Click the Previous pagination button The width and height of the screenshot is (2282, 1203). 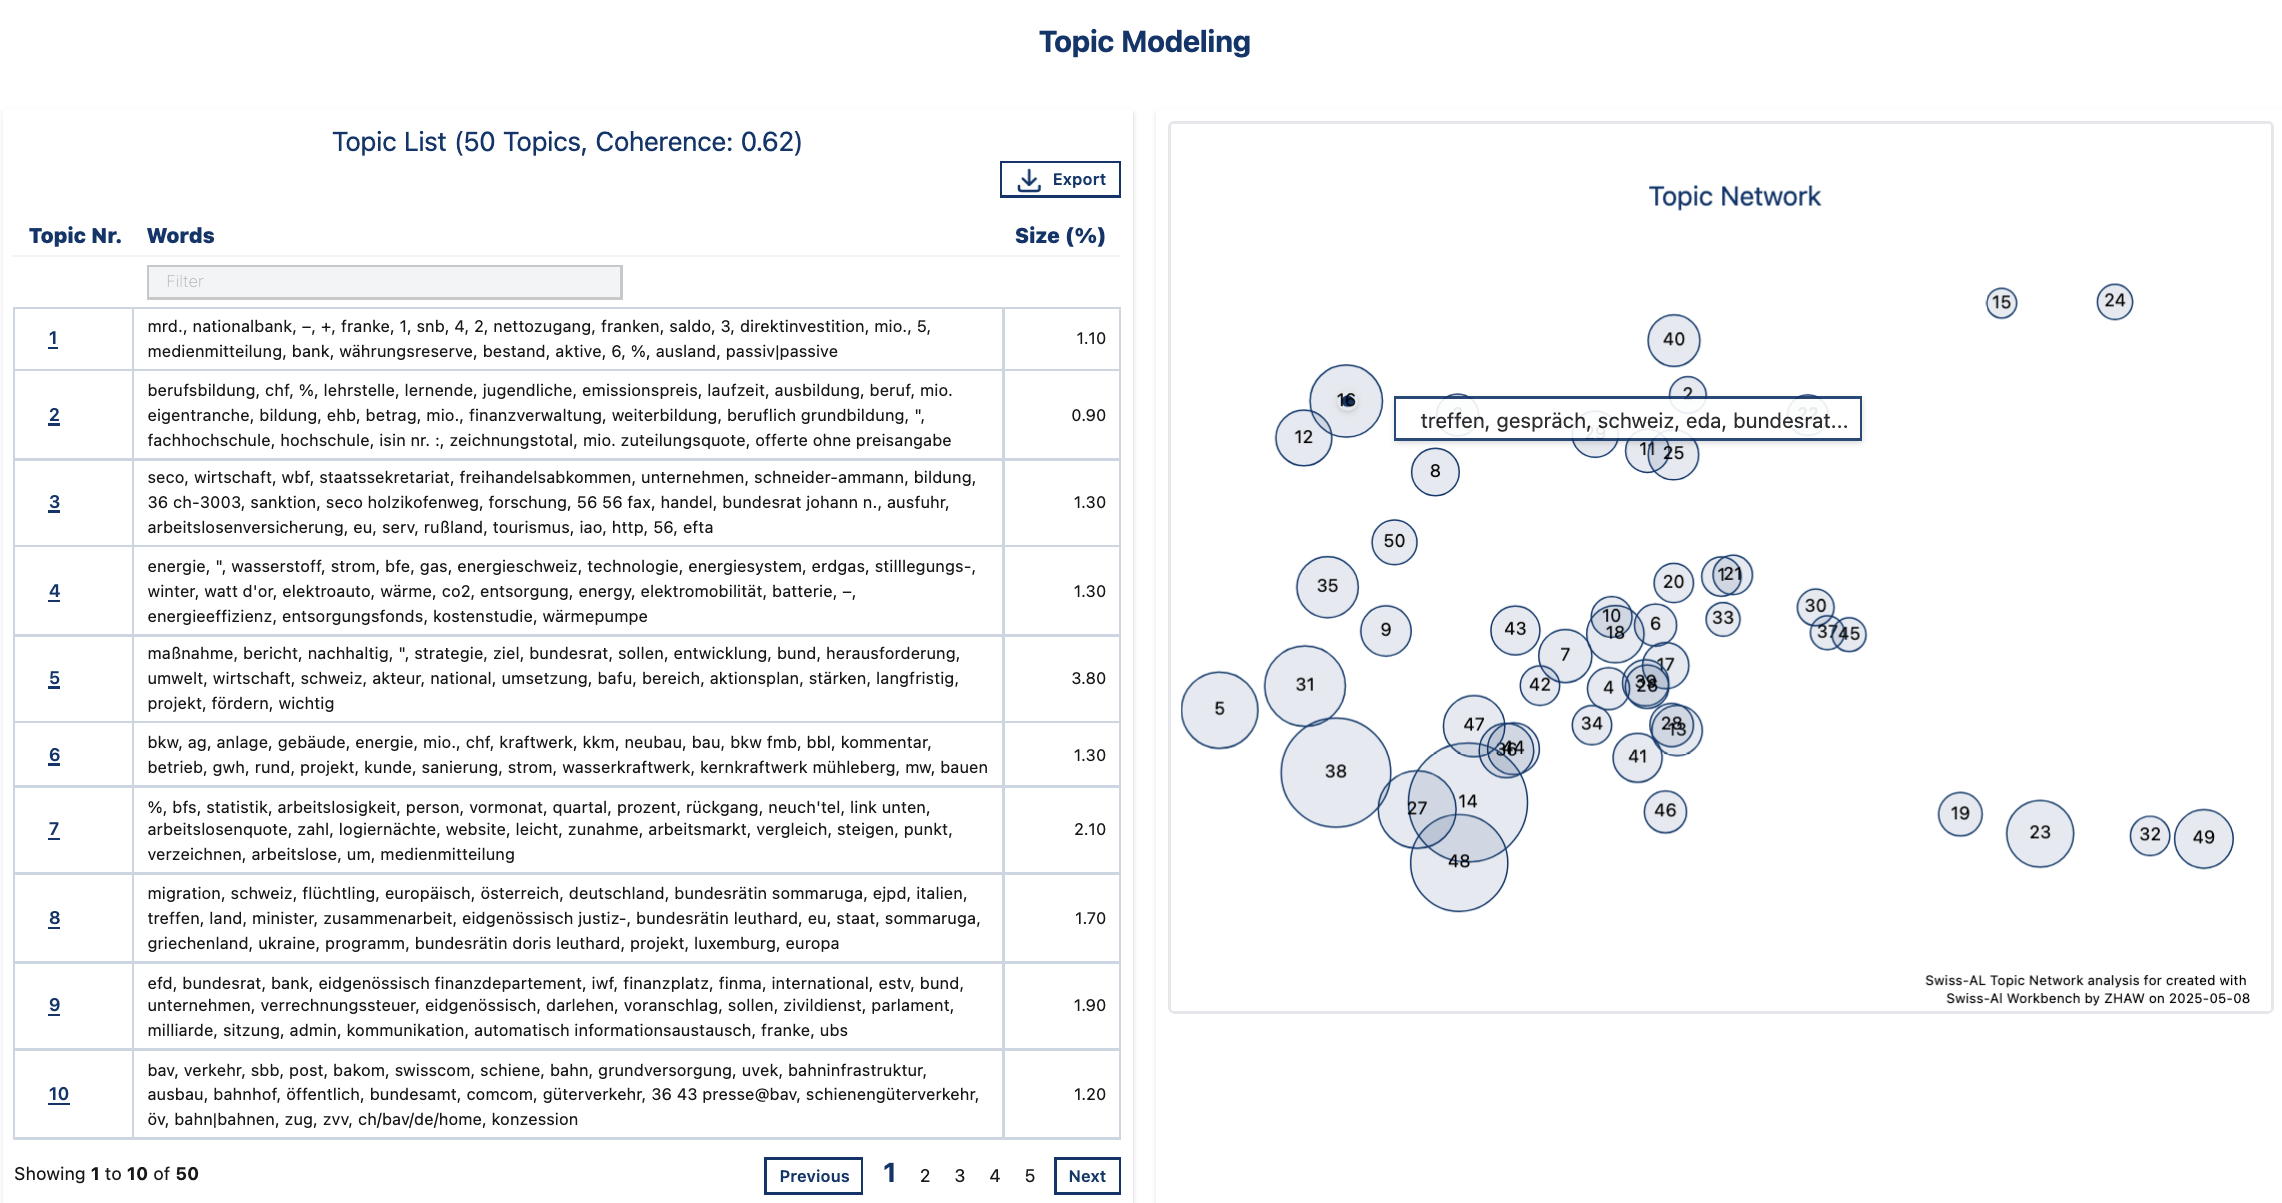coord(813,1176)
